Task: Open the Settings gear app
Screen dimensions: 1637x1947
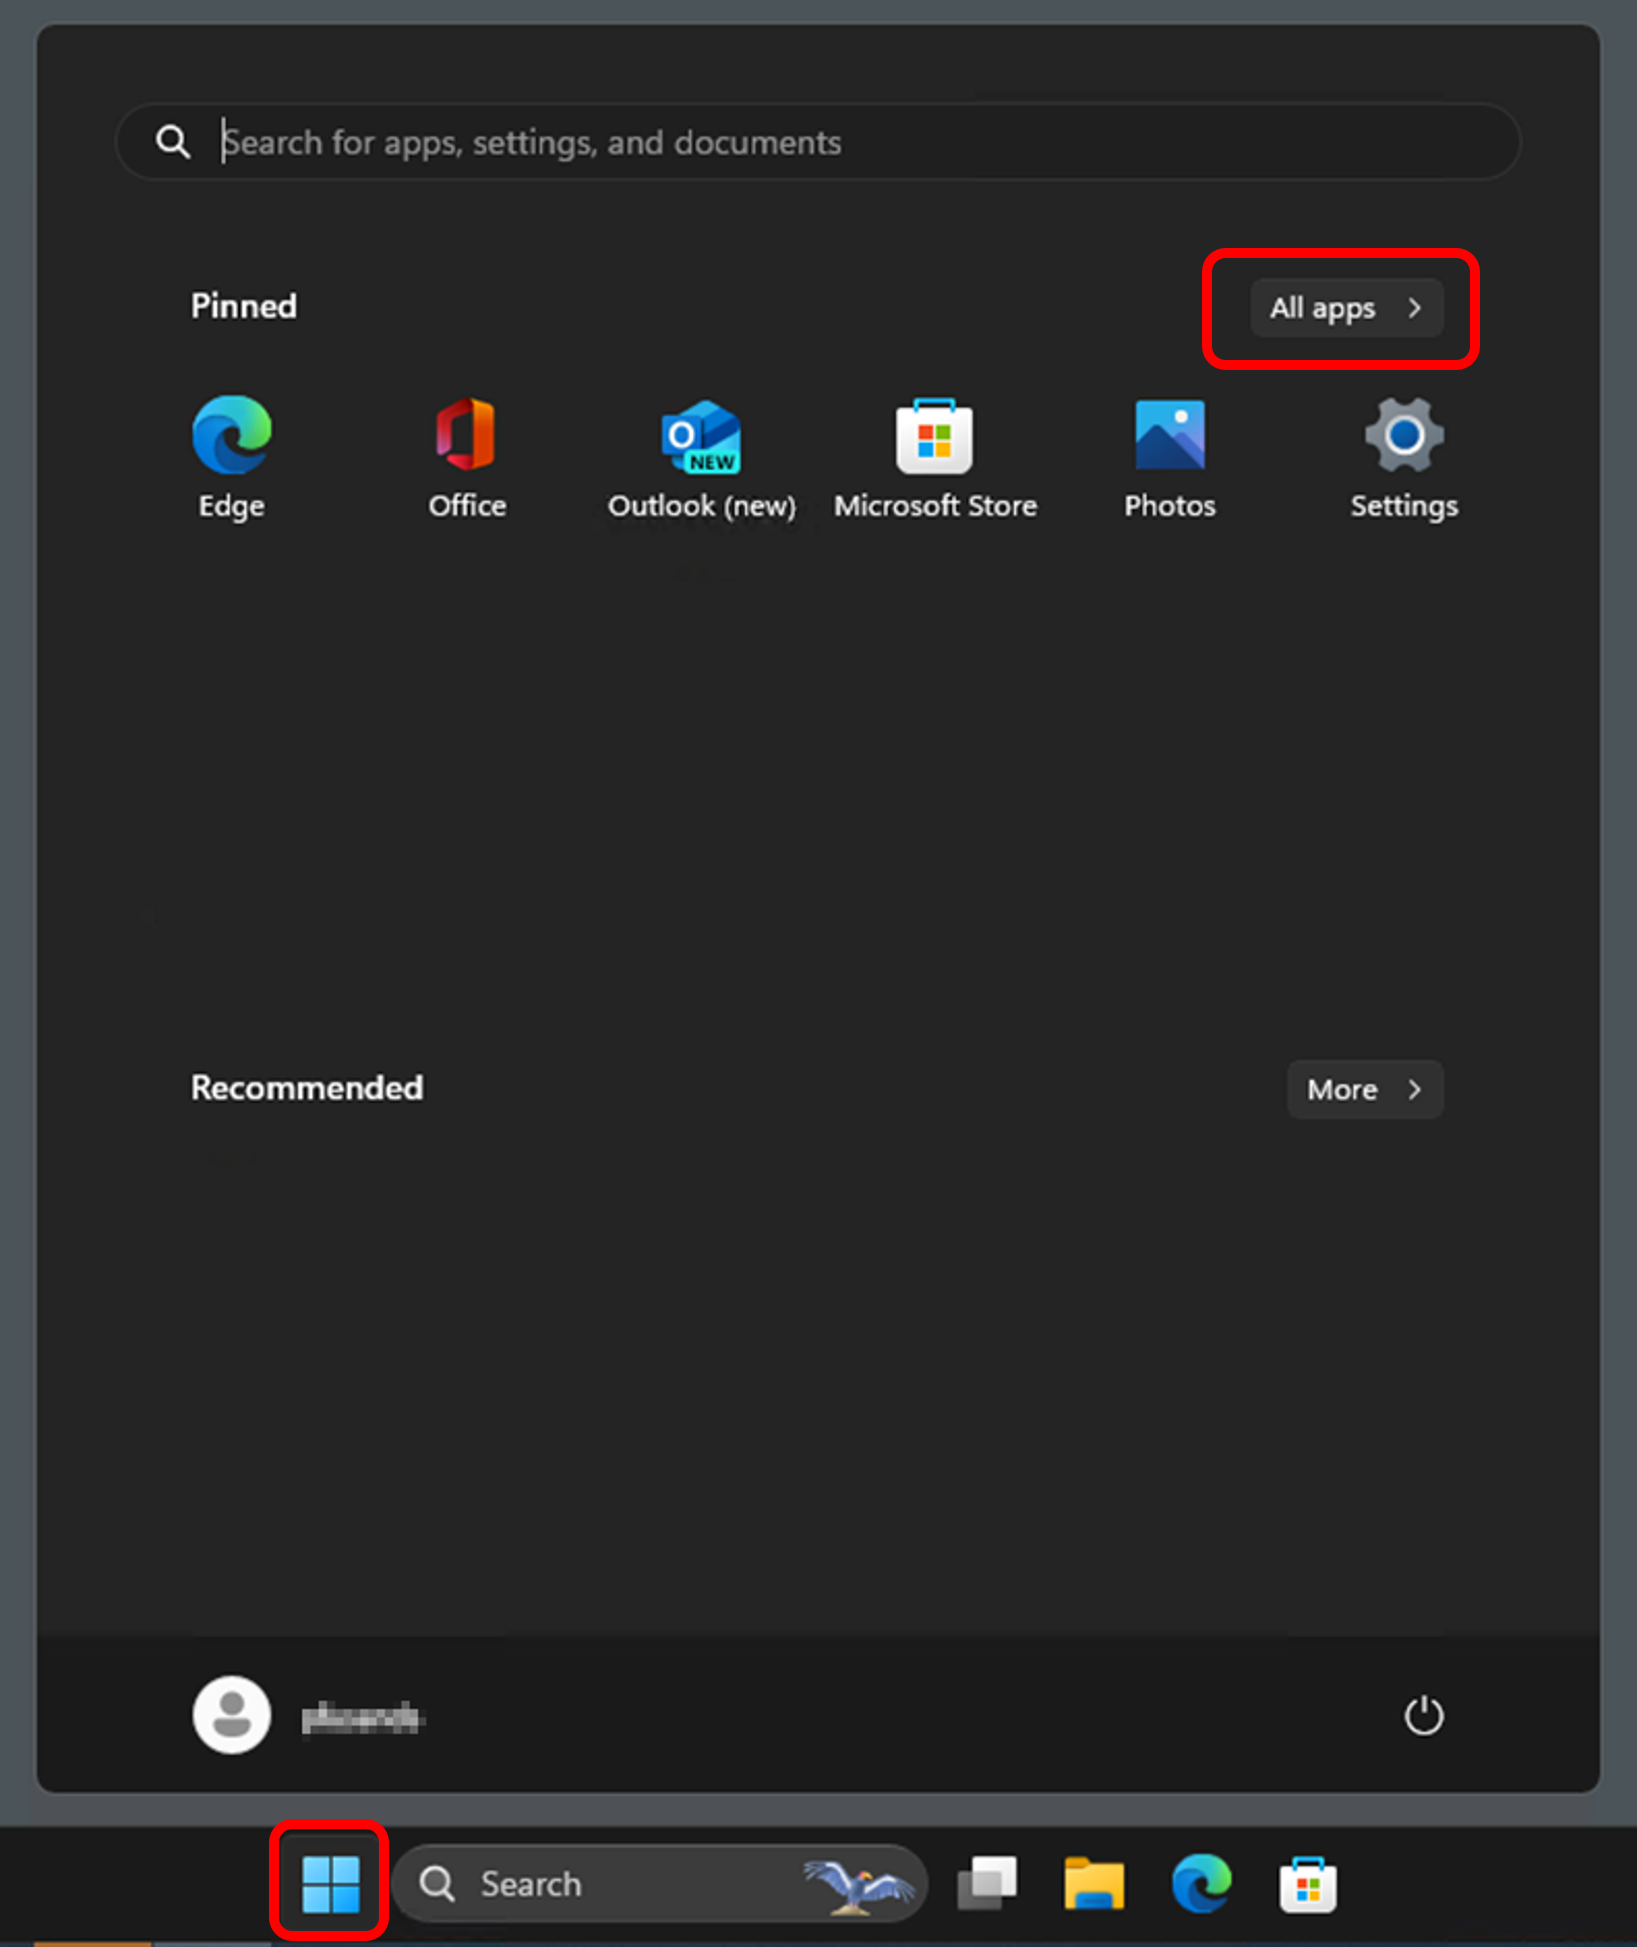Action: (1404, 458)
